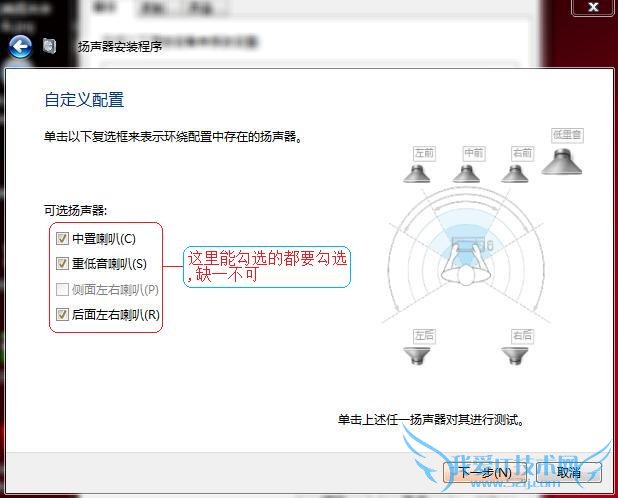Toggle the 重低音喇叭(S) checkbox
Image resolution: width=618 pixels, height=498 pixels.
[x=62, y=263]
